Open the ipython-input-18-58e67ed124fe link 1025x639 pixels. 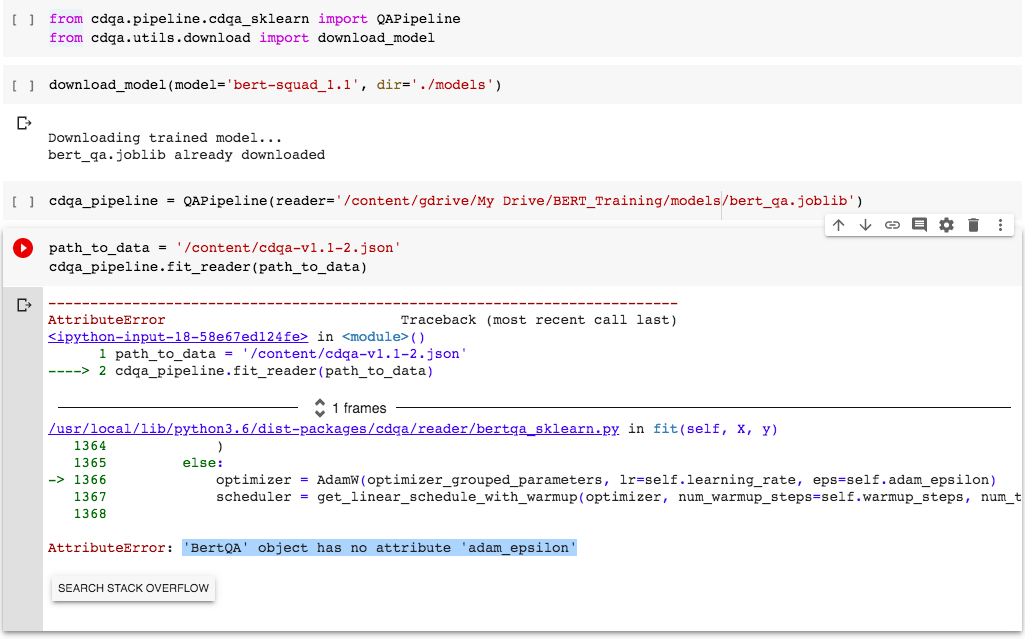(178, 337)
